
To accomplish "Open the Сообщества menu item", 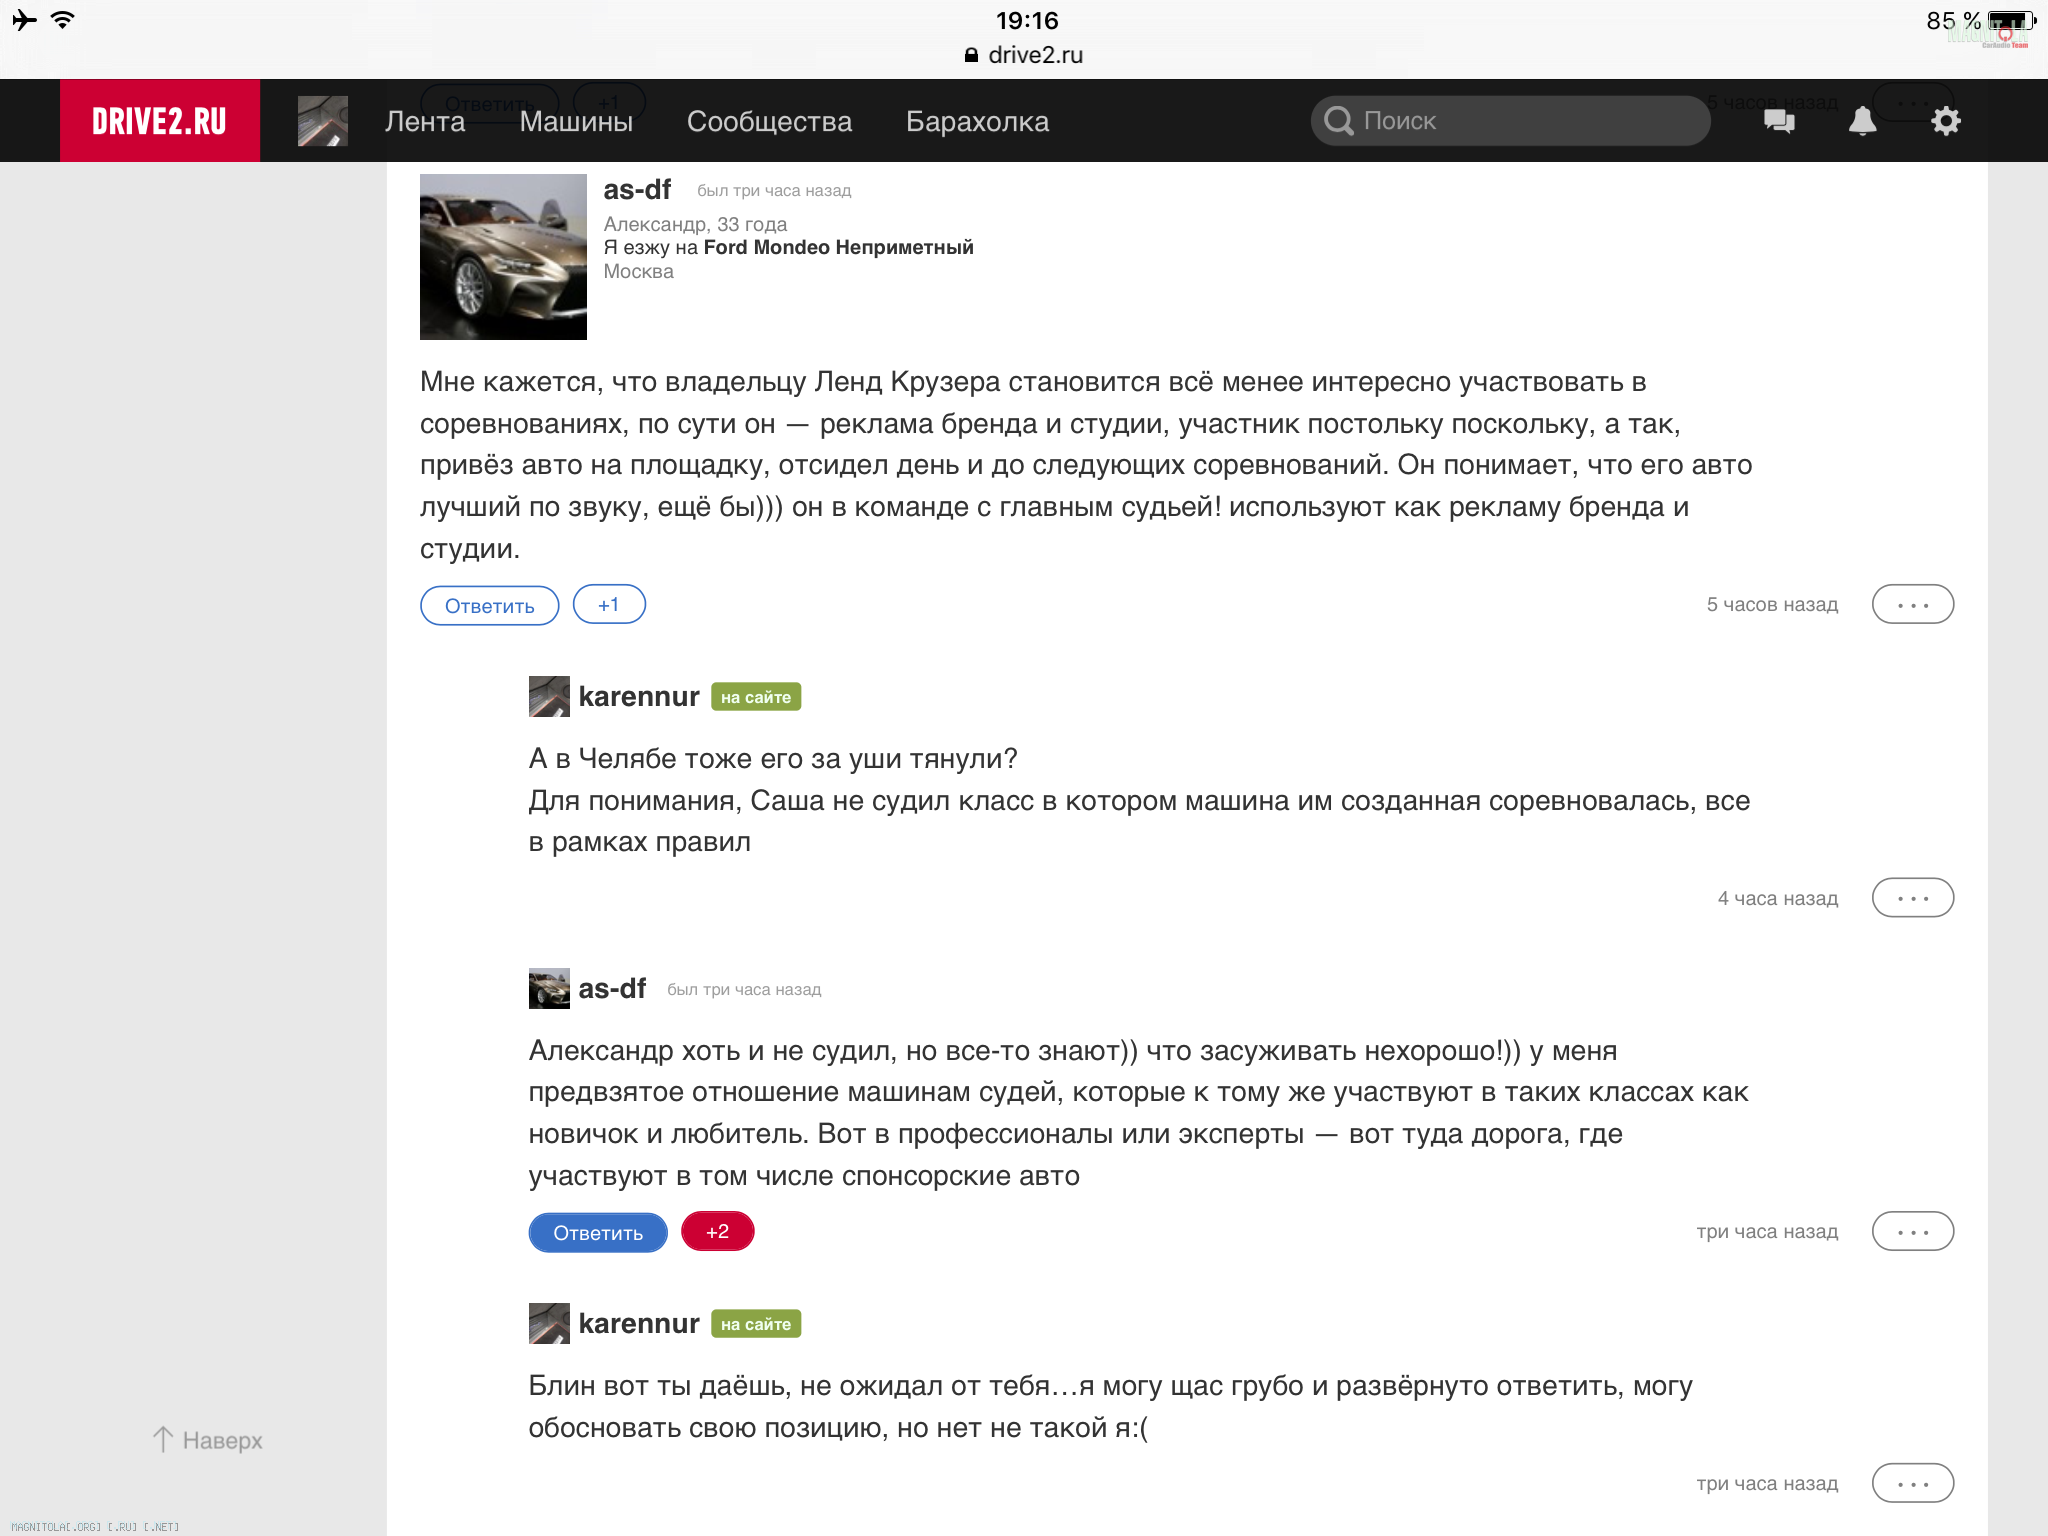I will click(769, 121).
